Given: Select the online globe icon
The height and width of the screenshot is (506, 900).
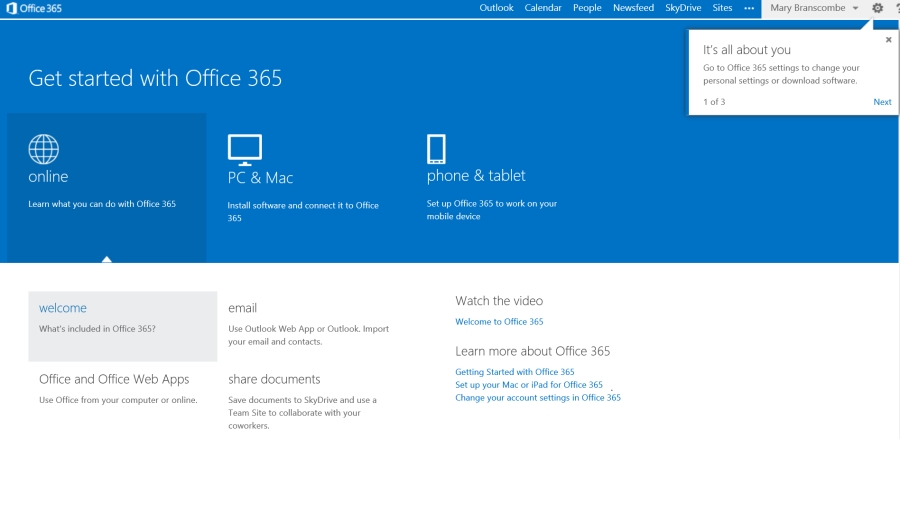Looking at the screenshot, I should [x=44, y=149].
